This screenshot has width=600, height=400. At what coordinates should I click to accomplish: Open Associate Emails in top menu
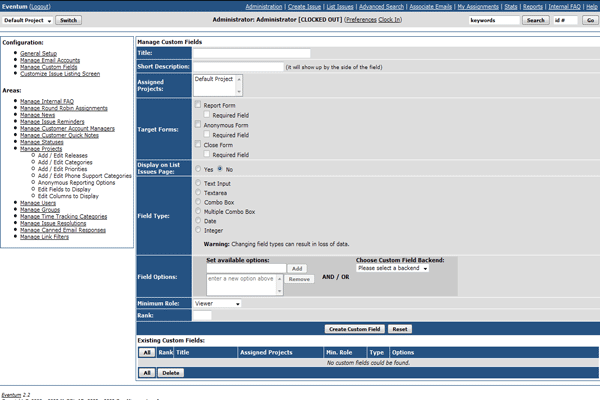click(430, 7)
